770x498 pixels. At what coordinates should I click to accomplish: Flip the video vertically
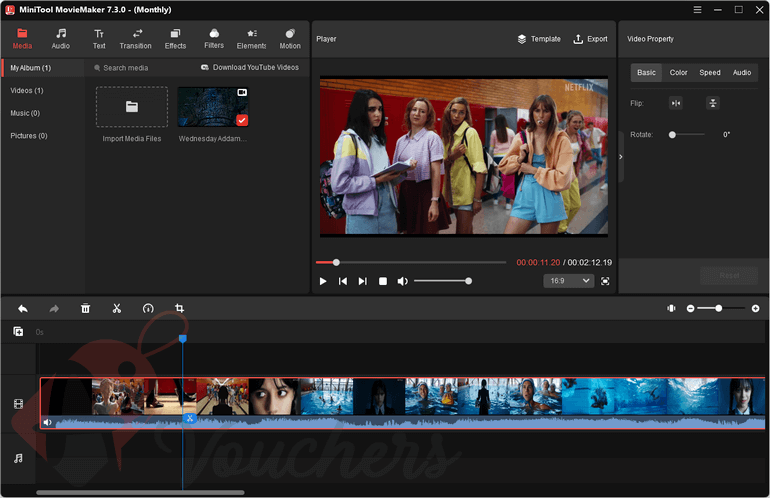(712, 103)
